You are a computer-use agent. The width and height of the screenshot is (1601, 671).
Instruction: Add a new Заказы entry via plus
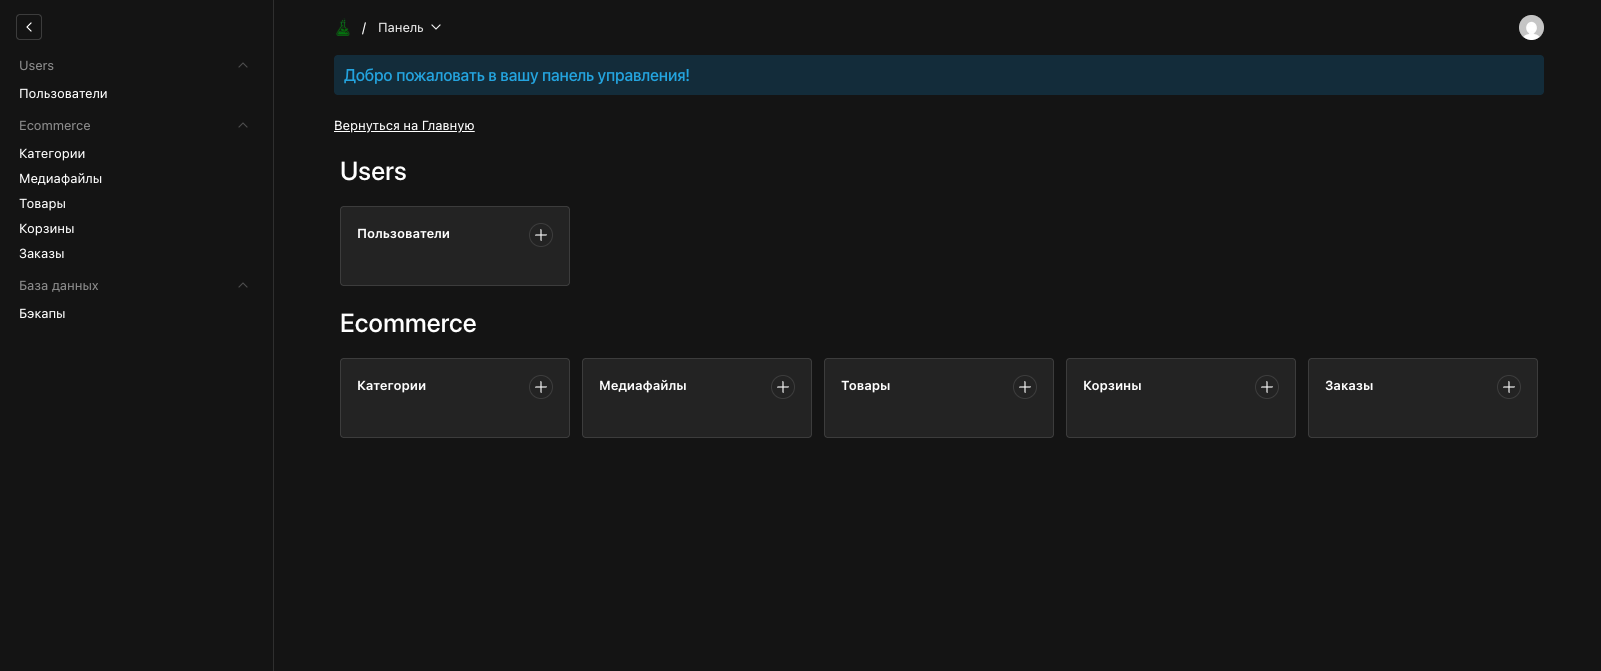[x=1509, y=387]
